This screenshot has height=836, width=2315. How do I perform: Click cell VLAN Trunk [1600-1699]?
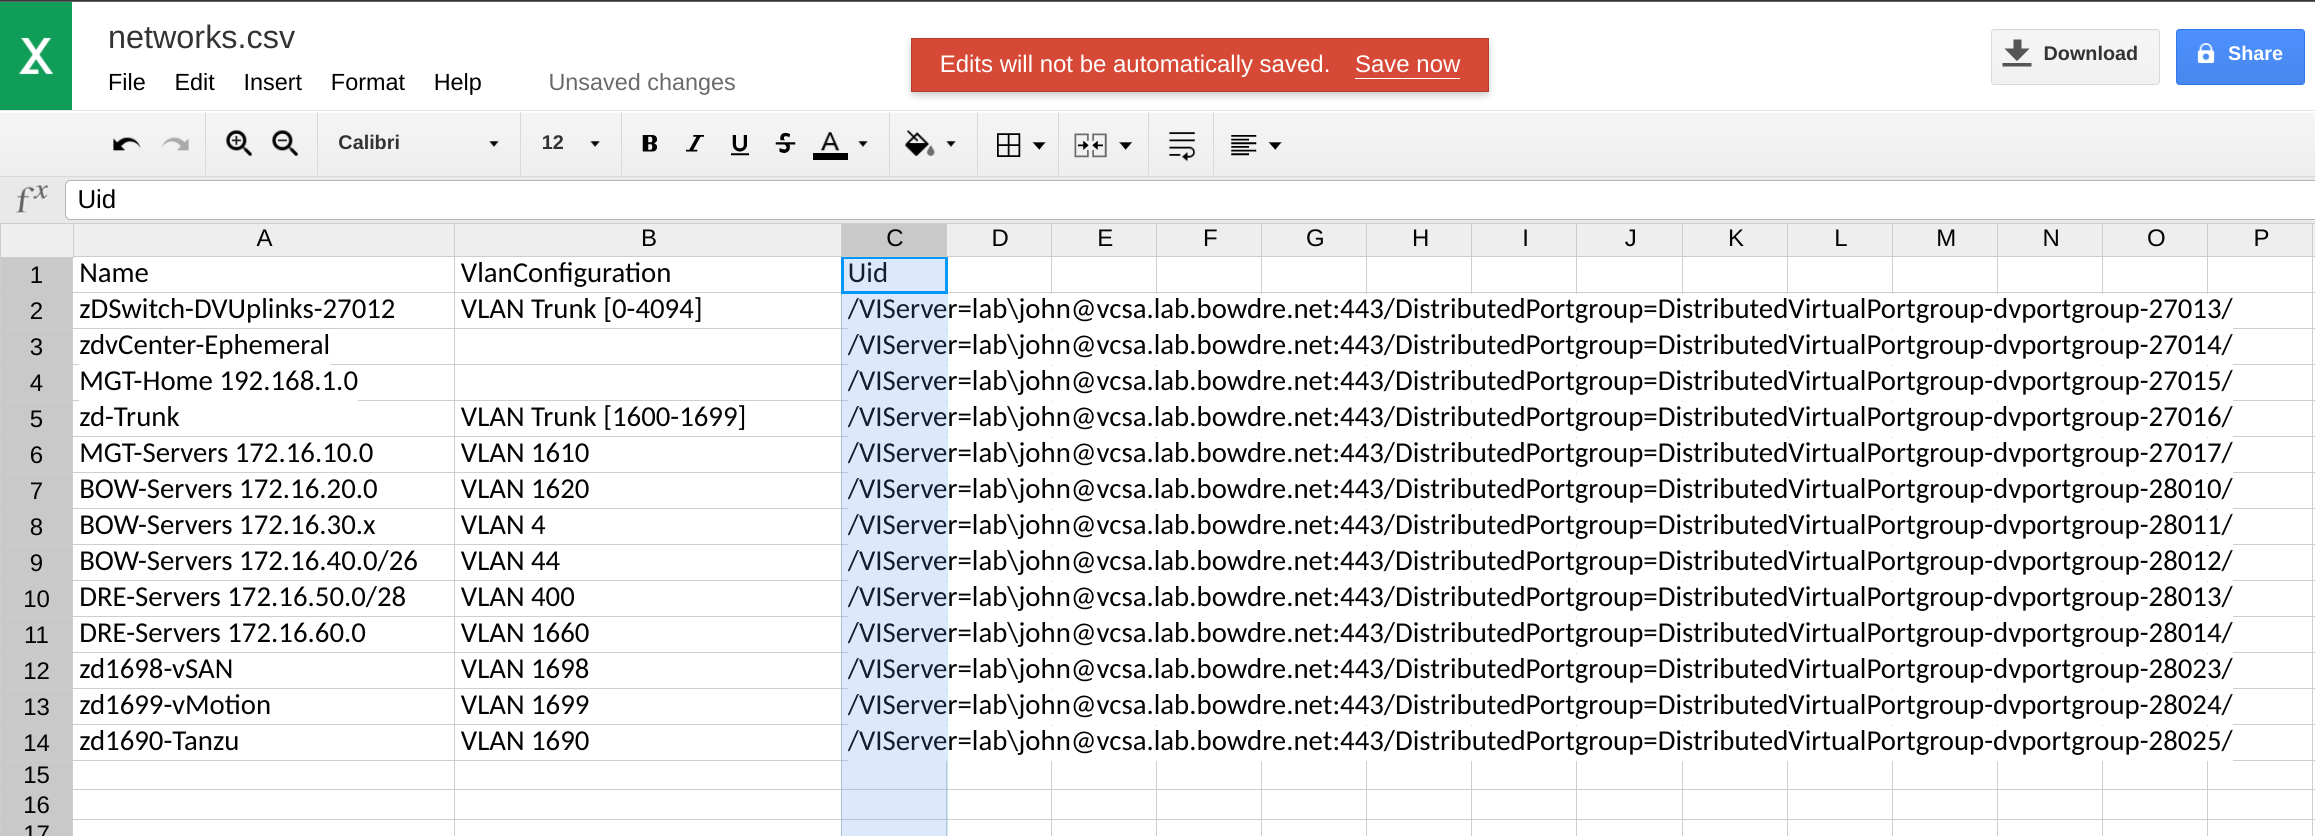click(648, 418)
